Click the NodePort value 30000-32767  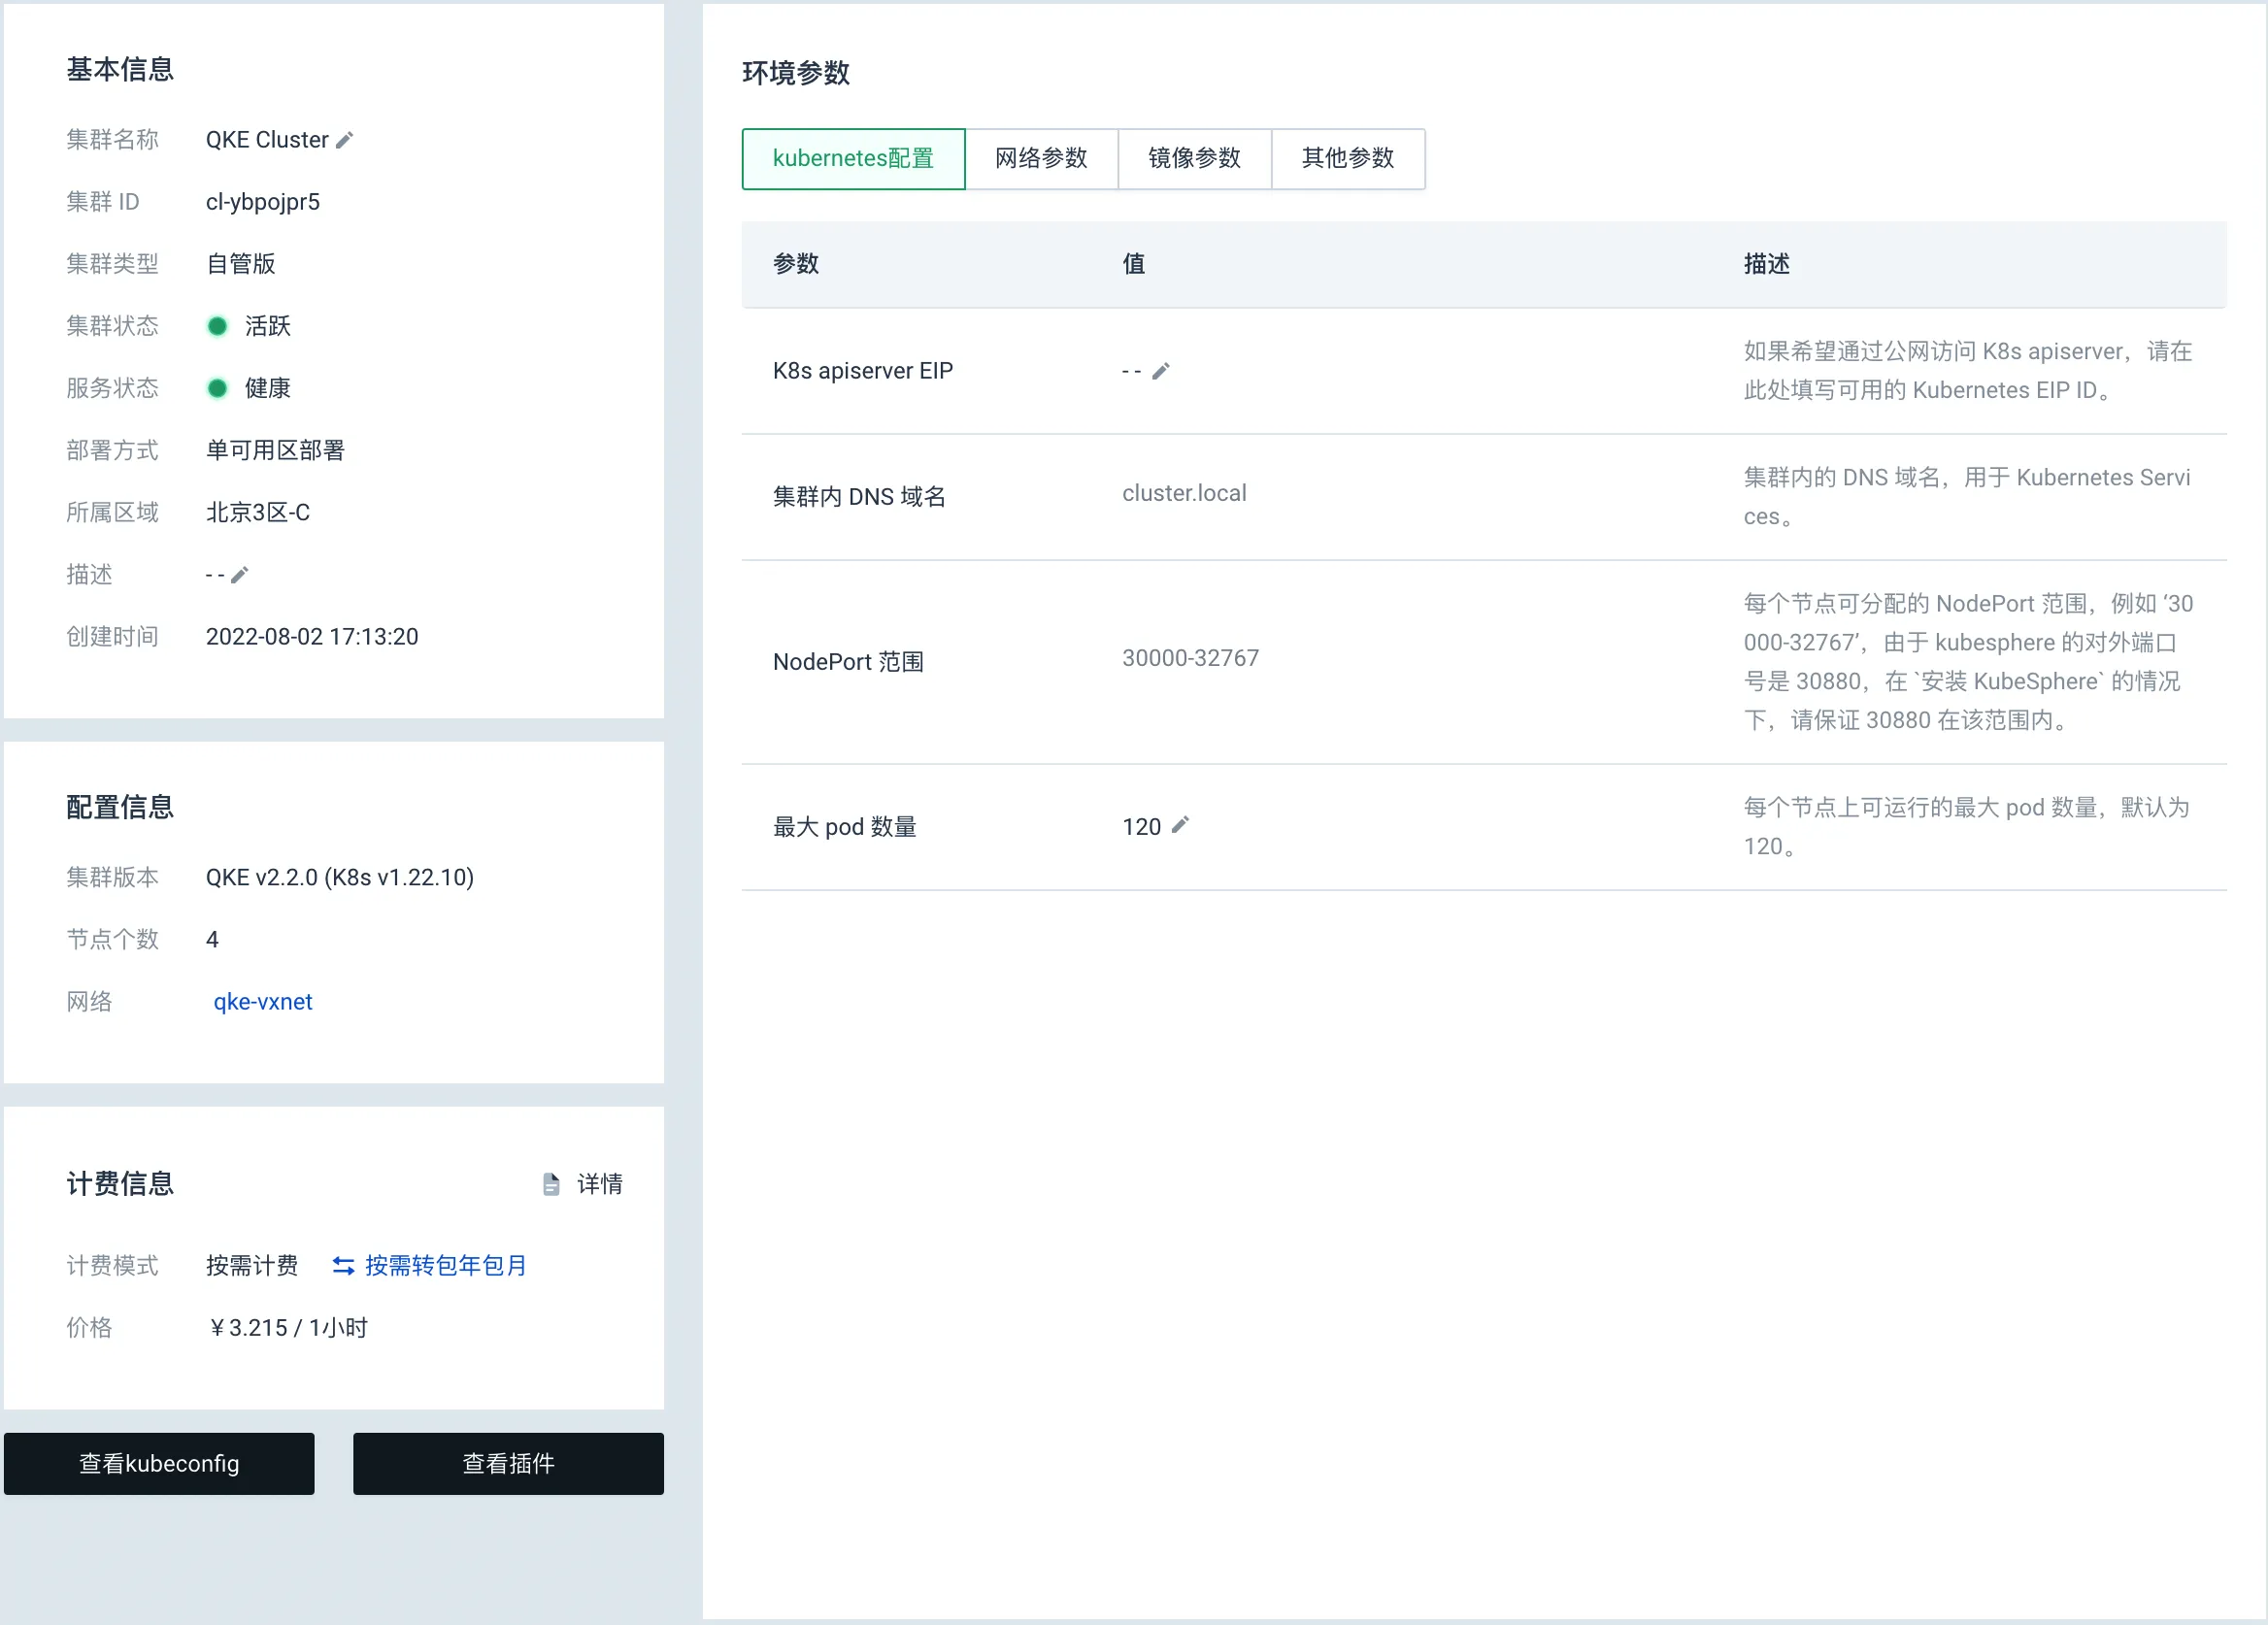coord(1190,658)
